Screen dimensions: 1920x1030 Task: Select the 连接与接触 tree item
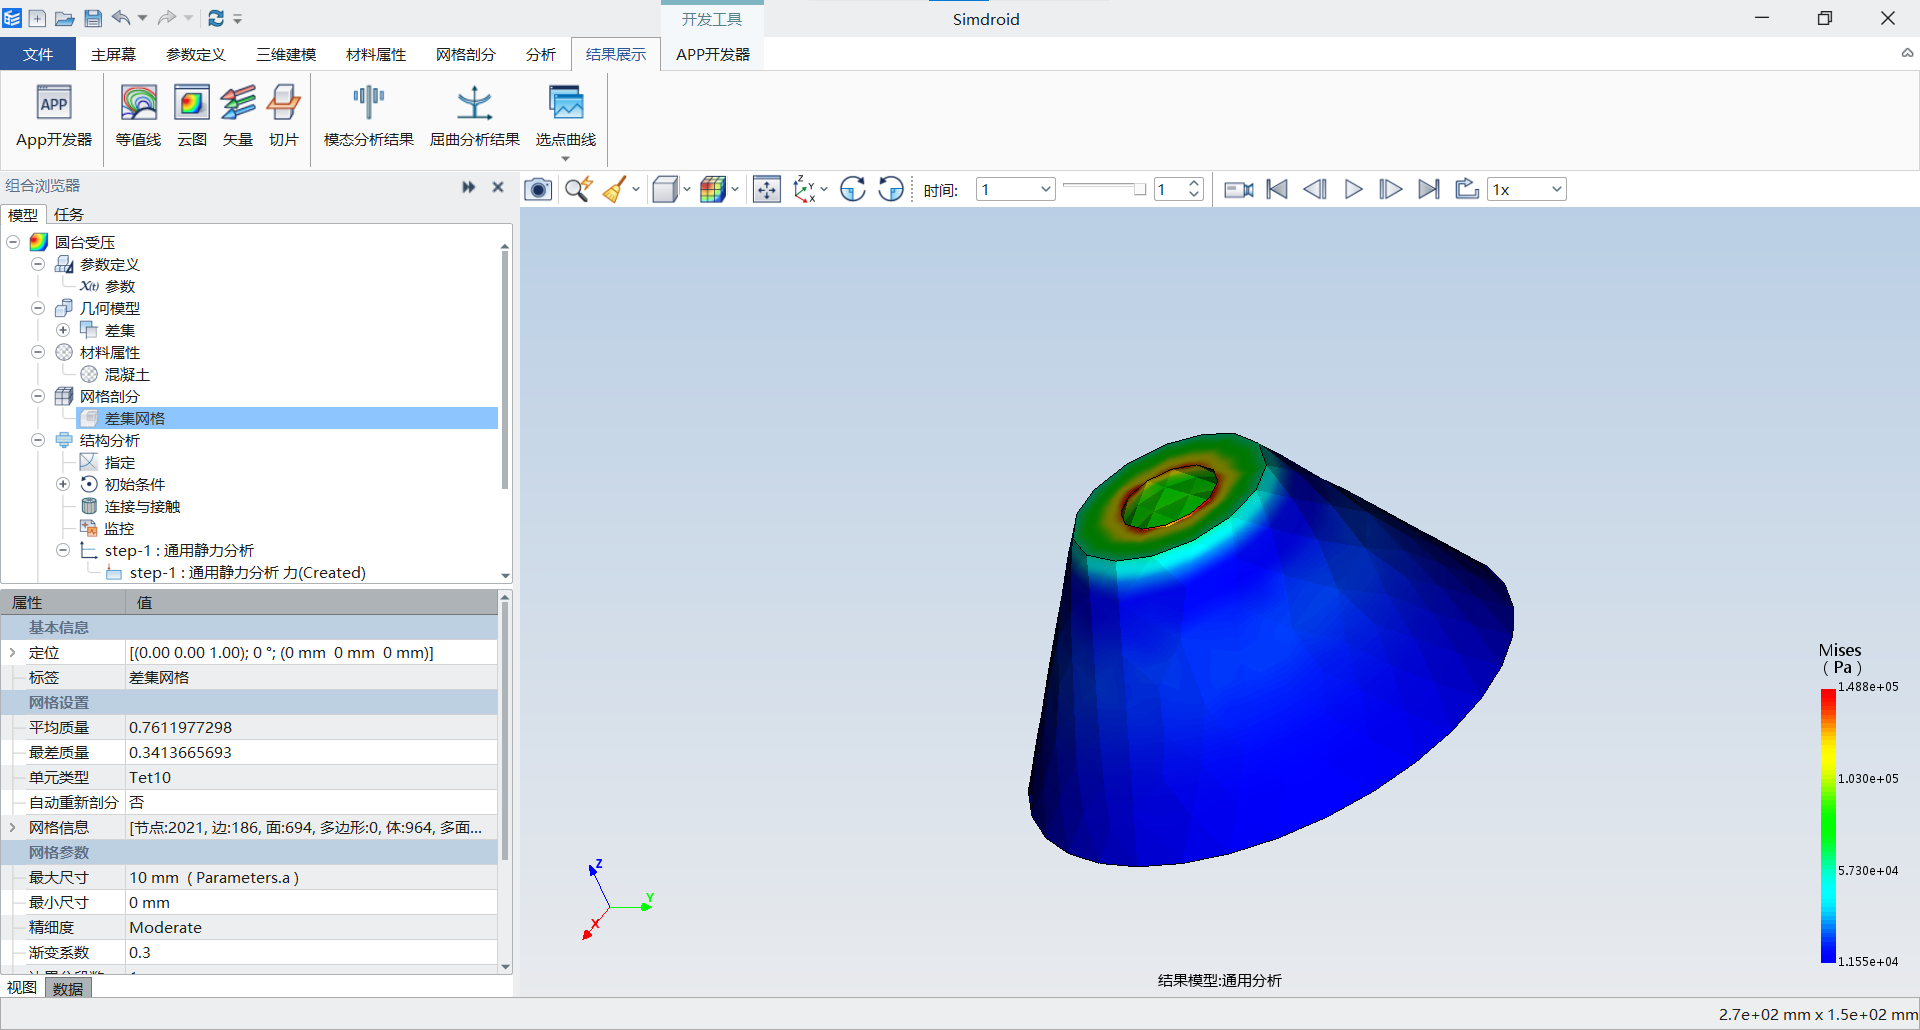coord(142,506)
